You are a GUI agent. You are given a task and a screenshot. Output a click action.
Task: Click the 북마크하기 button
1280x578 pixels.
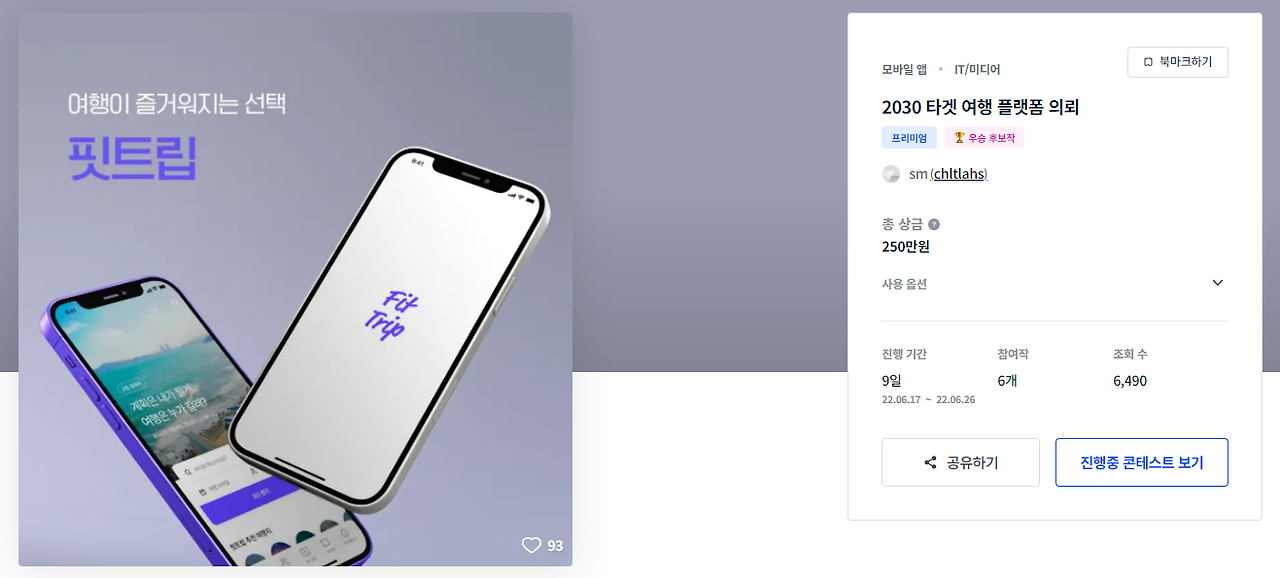pos(1177,62)
